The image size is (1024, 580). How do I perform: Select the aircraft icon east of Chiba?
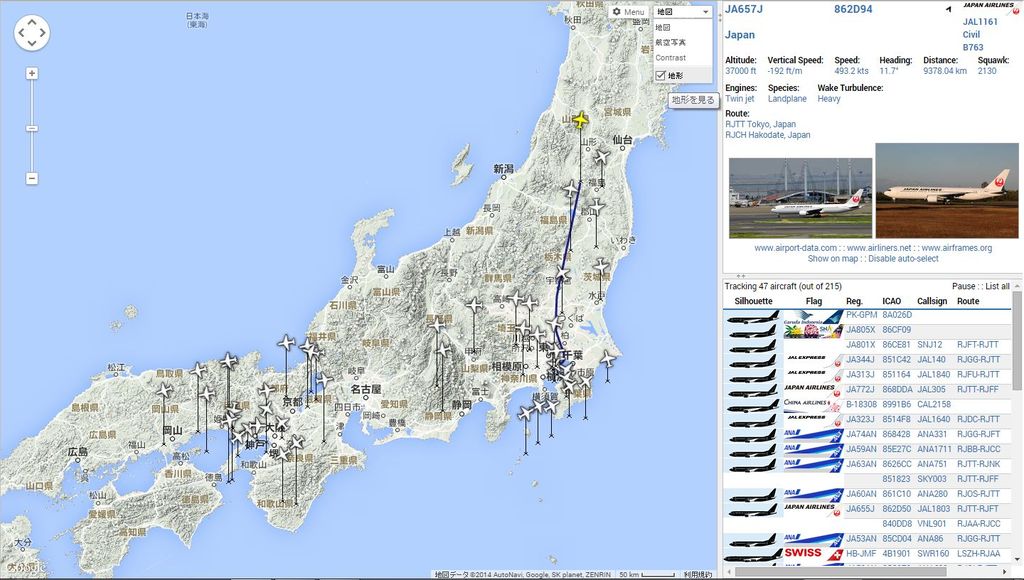pos(607,359)
